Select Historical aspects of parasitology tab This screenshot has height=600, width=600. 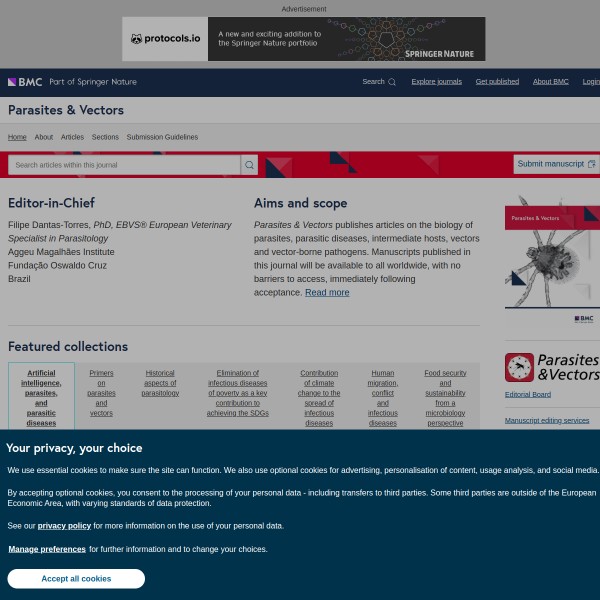(x=160, y=383)
